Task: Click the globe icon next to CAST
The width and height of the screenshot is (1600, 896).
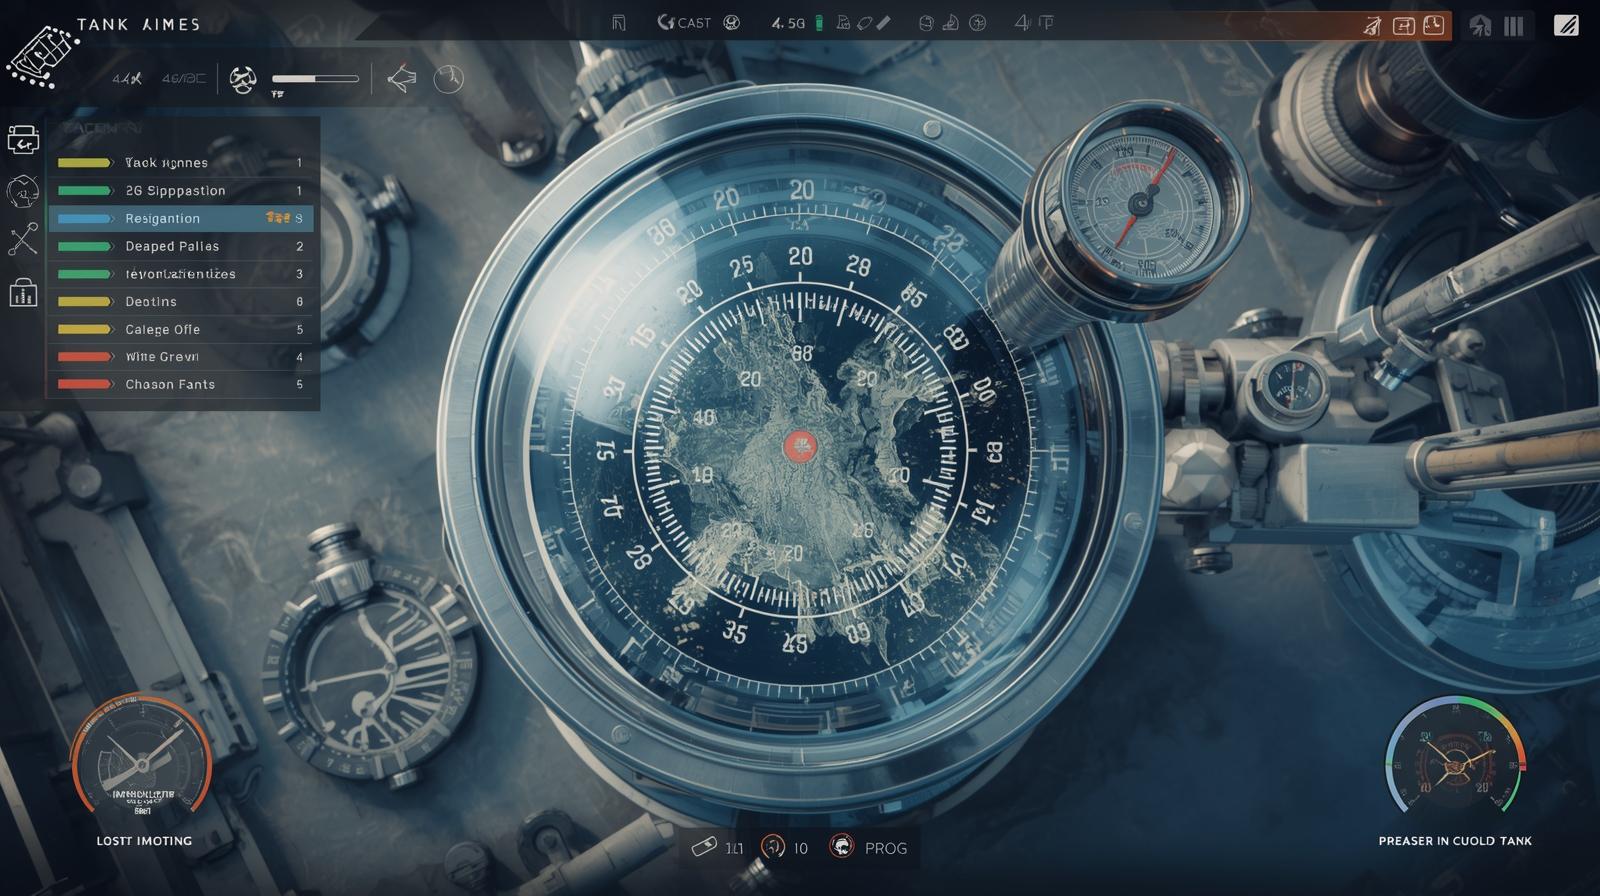Action: click(732, 23)
